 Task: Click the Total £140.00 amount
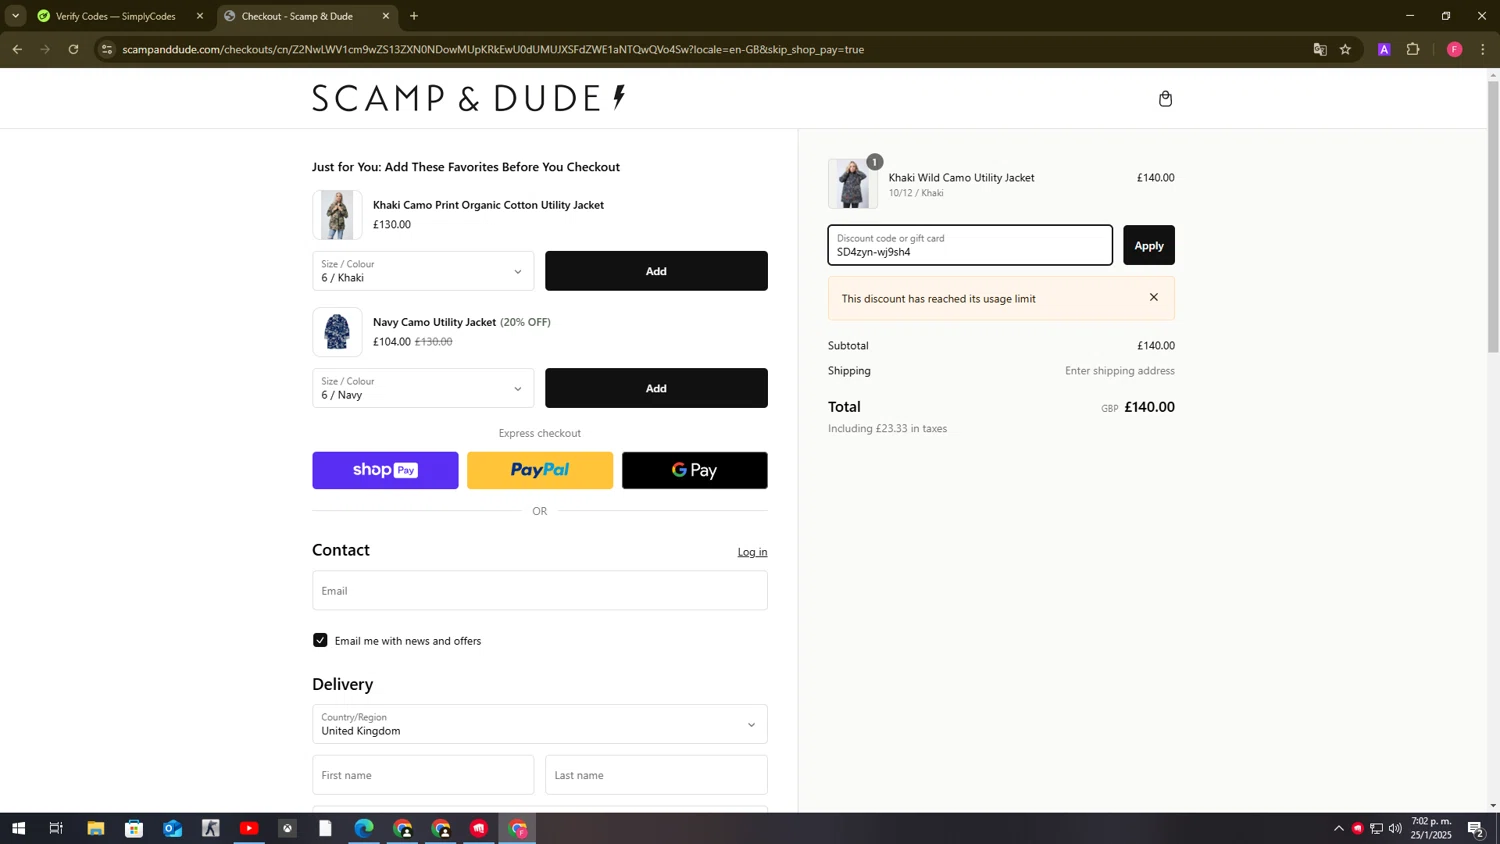(1149, 407)
